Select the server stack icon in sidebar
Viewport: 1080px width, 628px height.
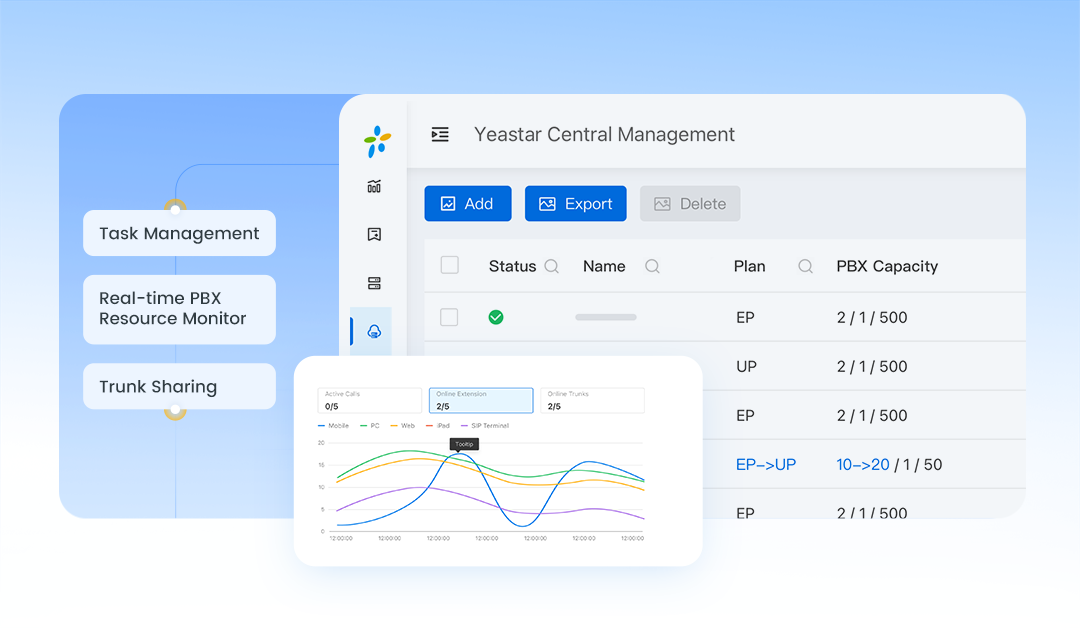pyautogui.click(x=374, y=283)
